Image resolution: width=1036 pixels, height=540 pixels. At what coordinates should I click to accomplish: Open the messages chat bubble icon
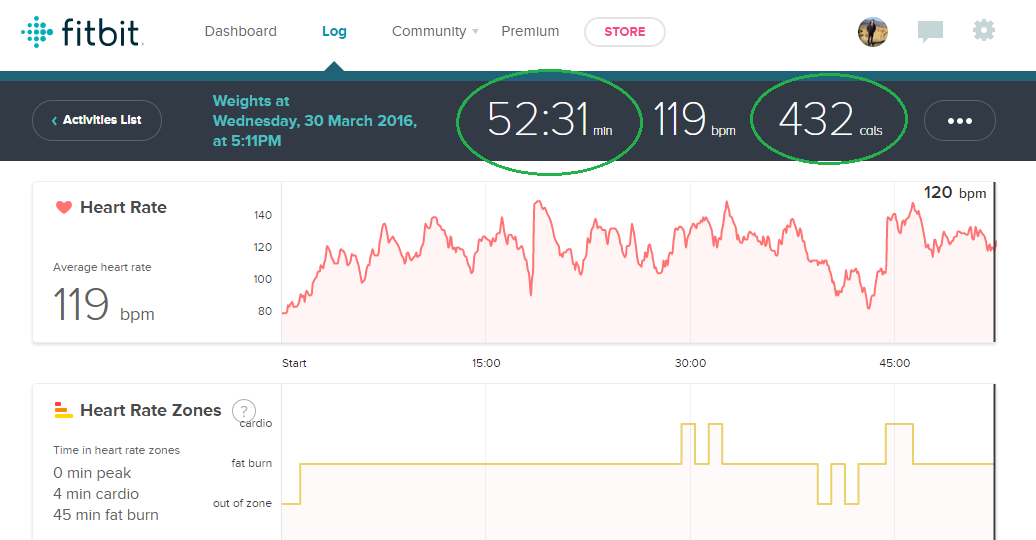pos(930,31)
